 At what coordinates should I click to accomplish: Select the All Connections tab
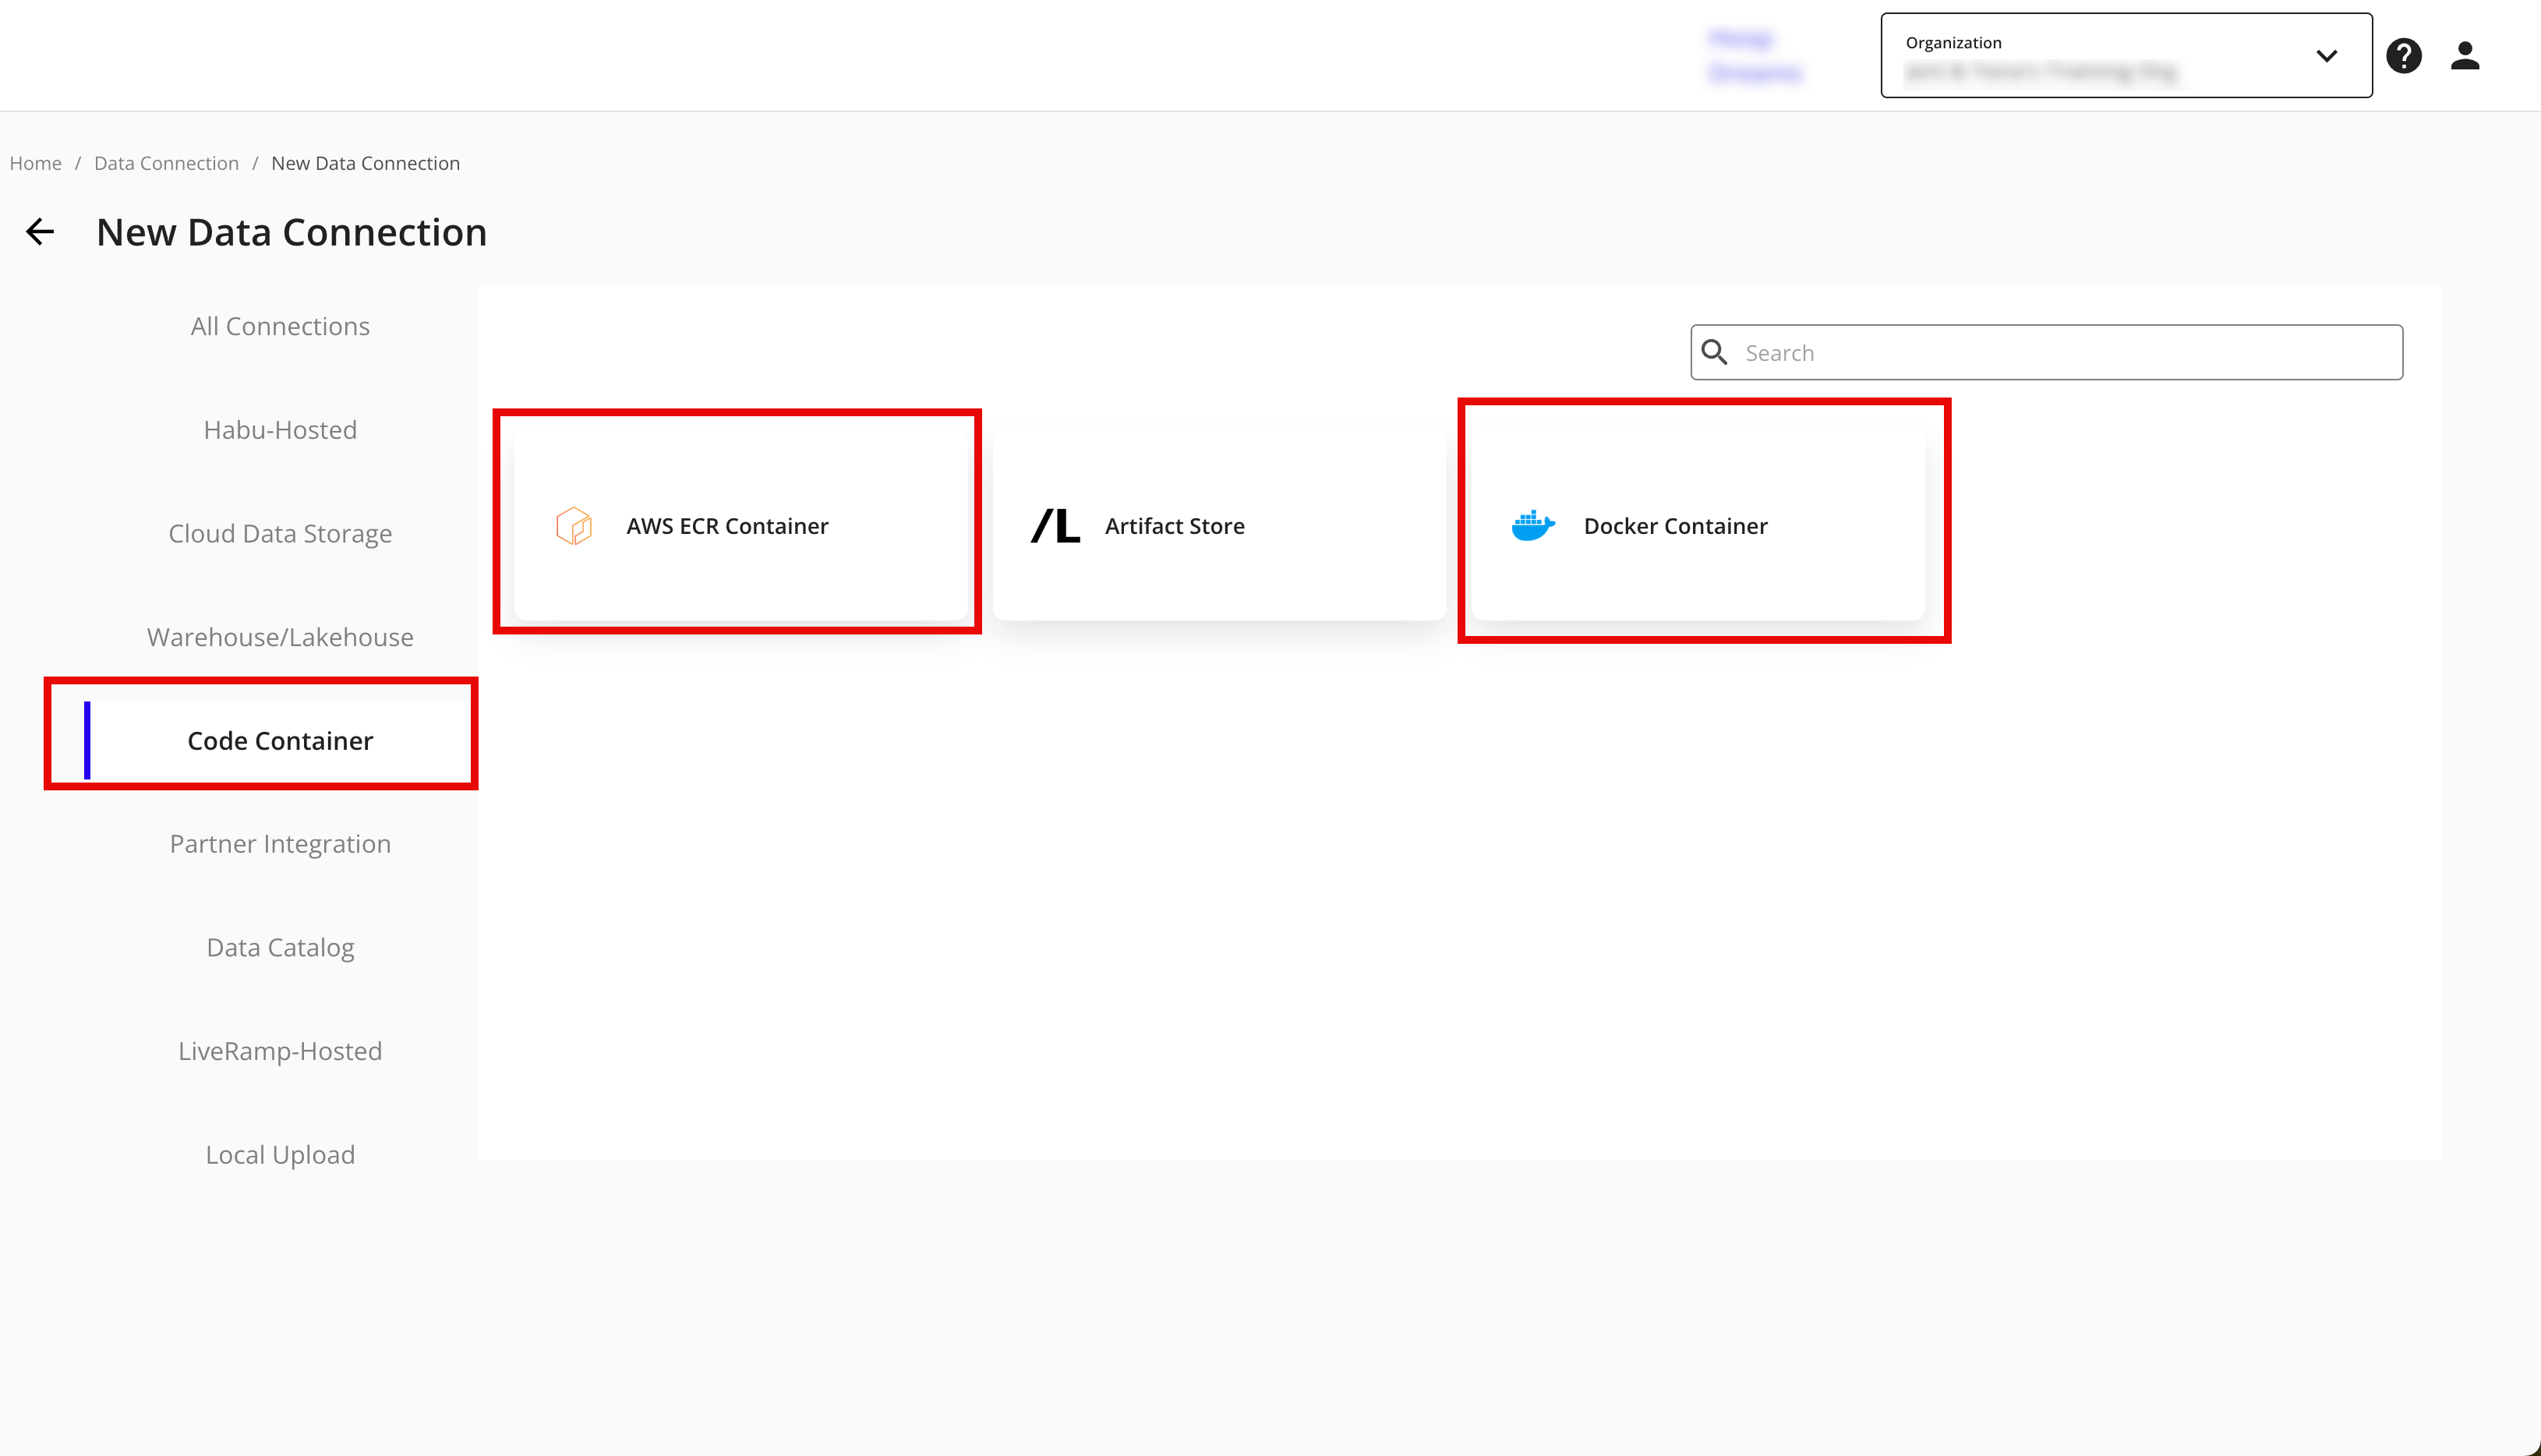(280, 326)
